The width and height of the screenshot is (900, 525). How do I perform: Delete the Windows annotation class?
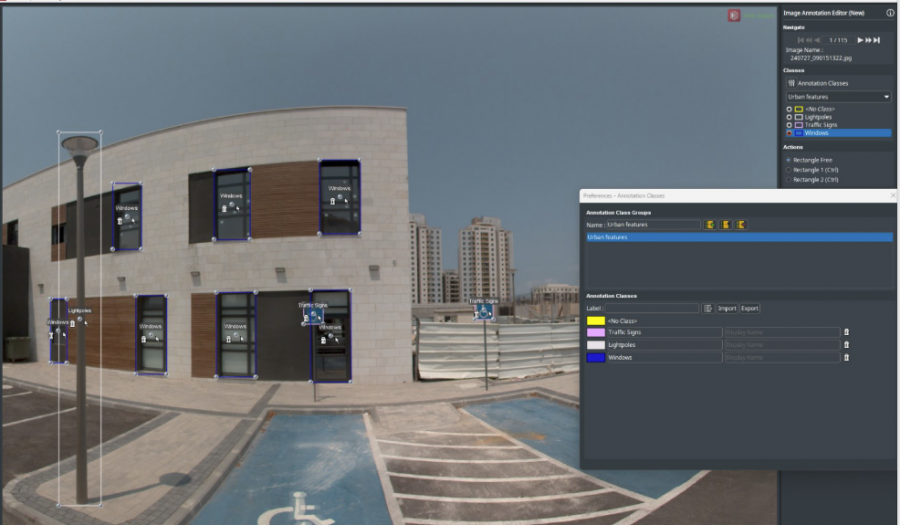pos(846,357)
